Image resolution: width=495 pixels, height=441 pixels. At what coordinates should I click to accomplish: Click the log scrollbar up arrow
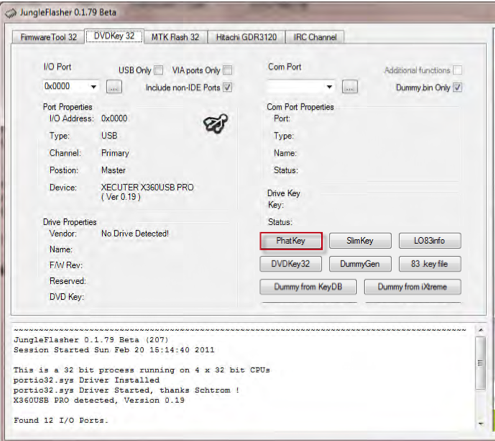pos(481,330)
